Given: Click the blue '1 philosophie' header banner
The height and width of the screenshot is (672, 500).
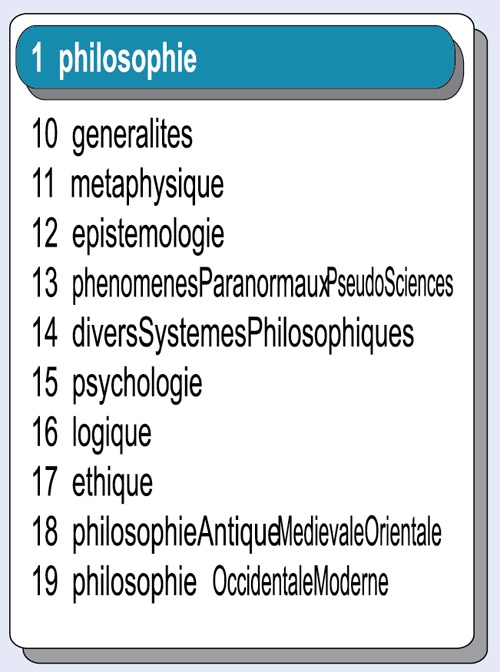Looking at the screenshot, I should (x=235, y=57).
